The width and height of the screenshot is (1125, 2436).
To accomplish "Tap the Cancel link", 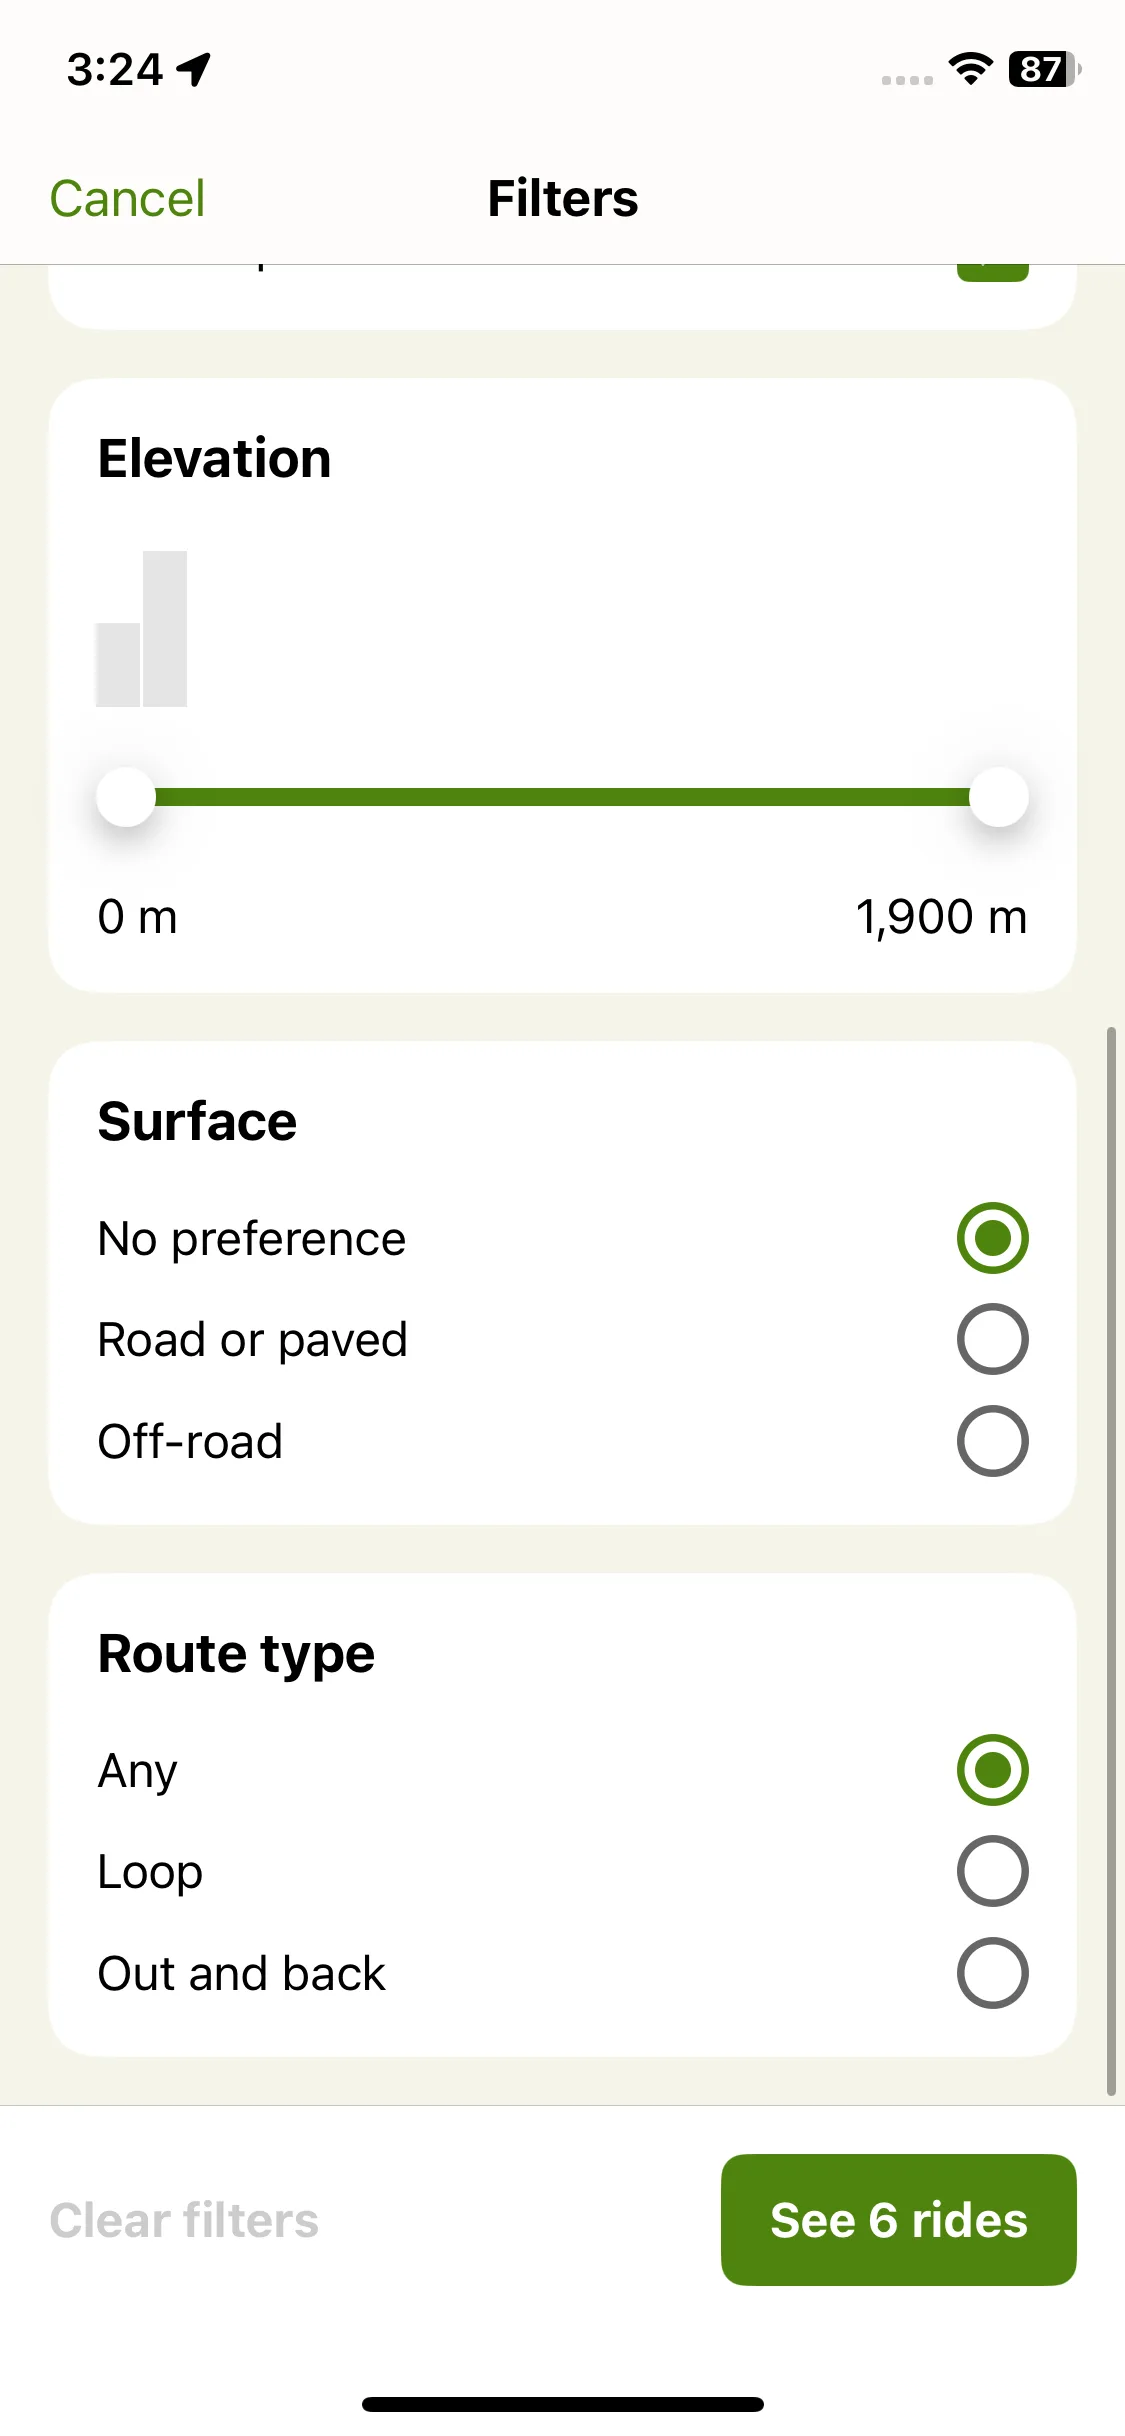I will [127, 198].
